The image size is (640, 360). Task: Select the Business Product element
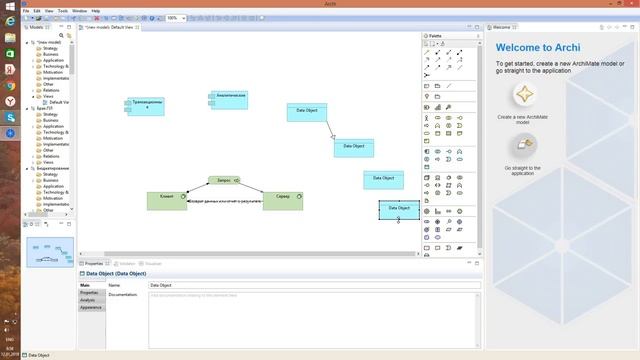pos(427,141)
